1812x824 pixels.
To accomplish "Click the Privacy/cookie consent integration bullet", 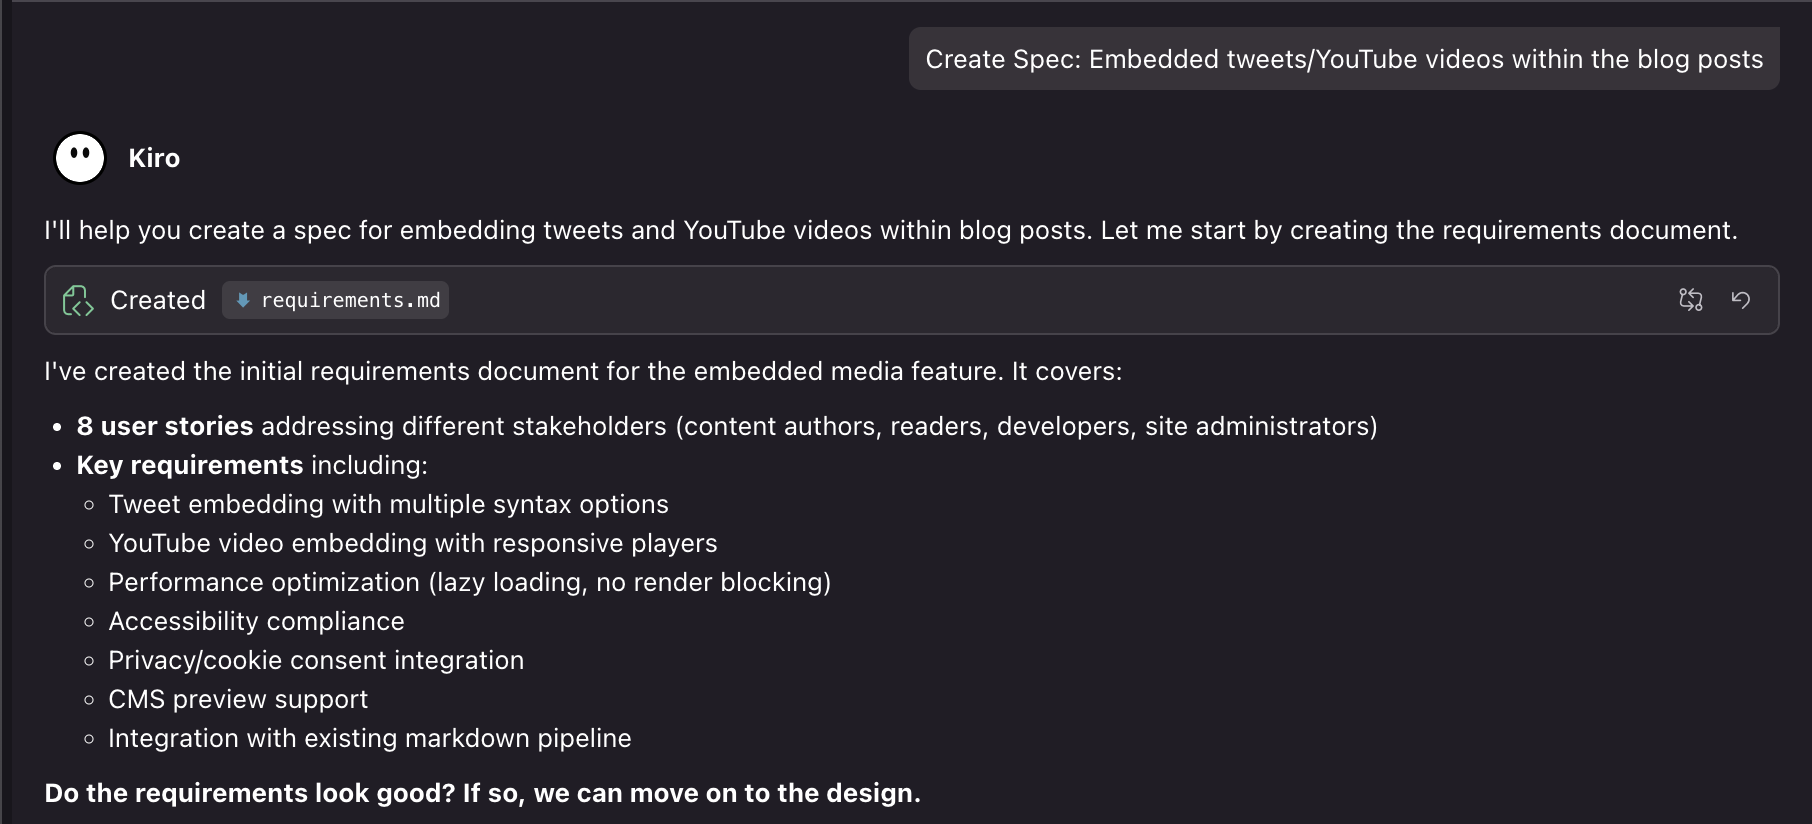I will coord(316,659).
